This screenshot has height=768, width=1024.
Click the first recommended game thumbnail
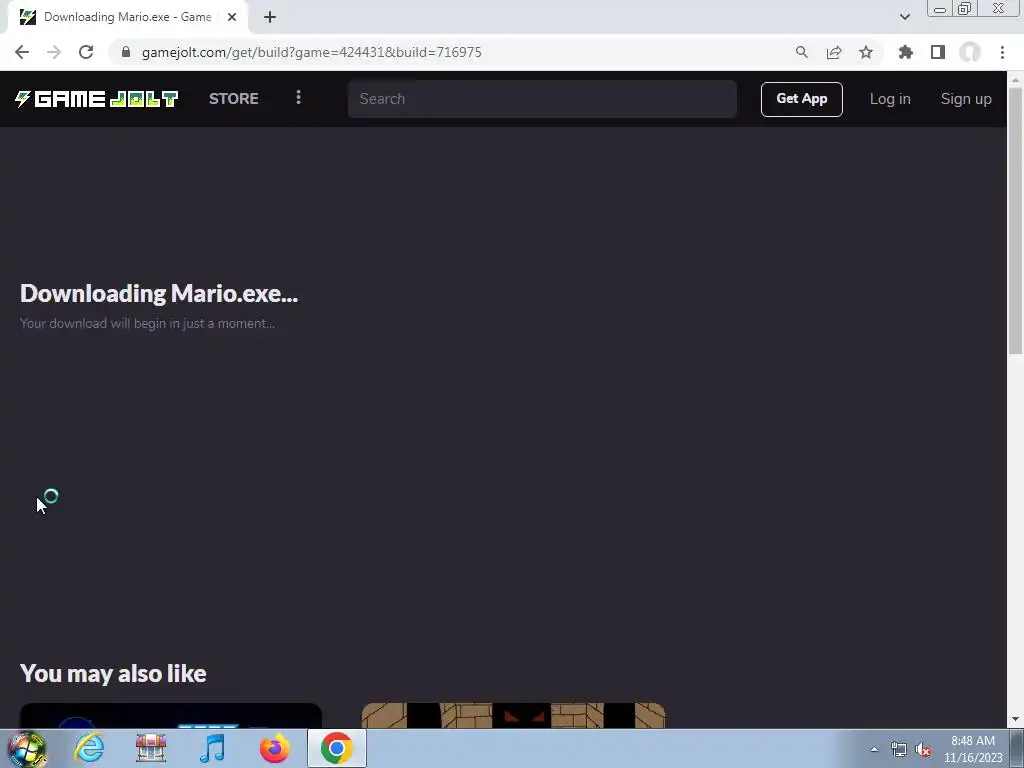[x=170, y=715]
